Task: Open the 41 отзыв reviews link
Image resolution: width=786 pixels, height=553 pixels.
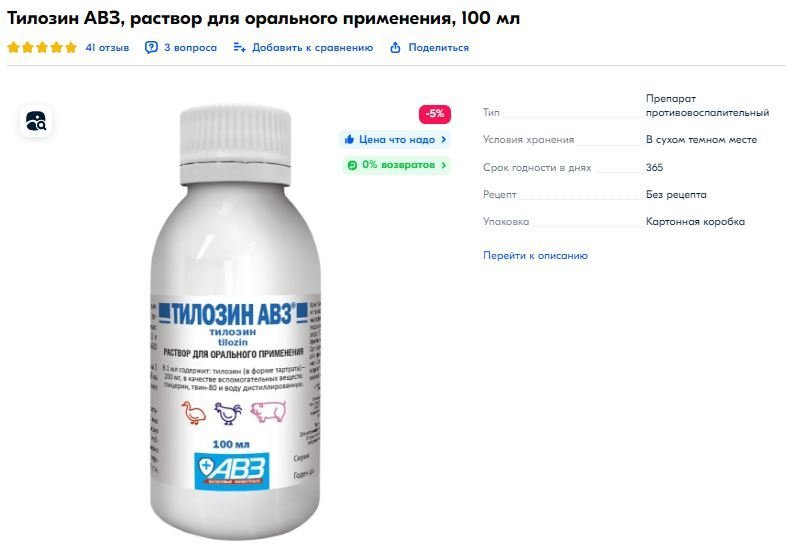Action: [107, 48]
